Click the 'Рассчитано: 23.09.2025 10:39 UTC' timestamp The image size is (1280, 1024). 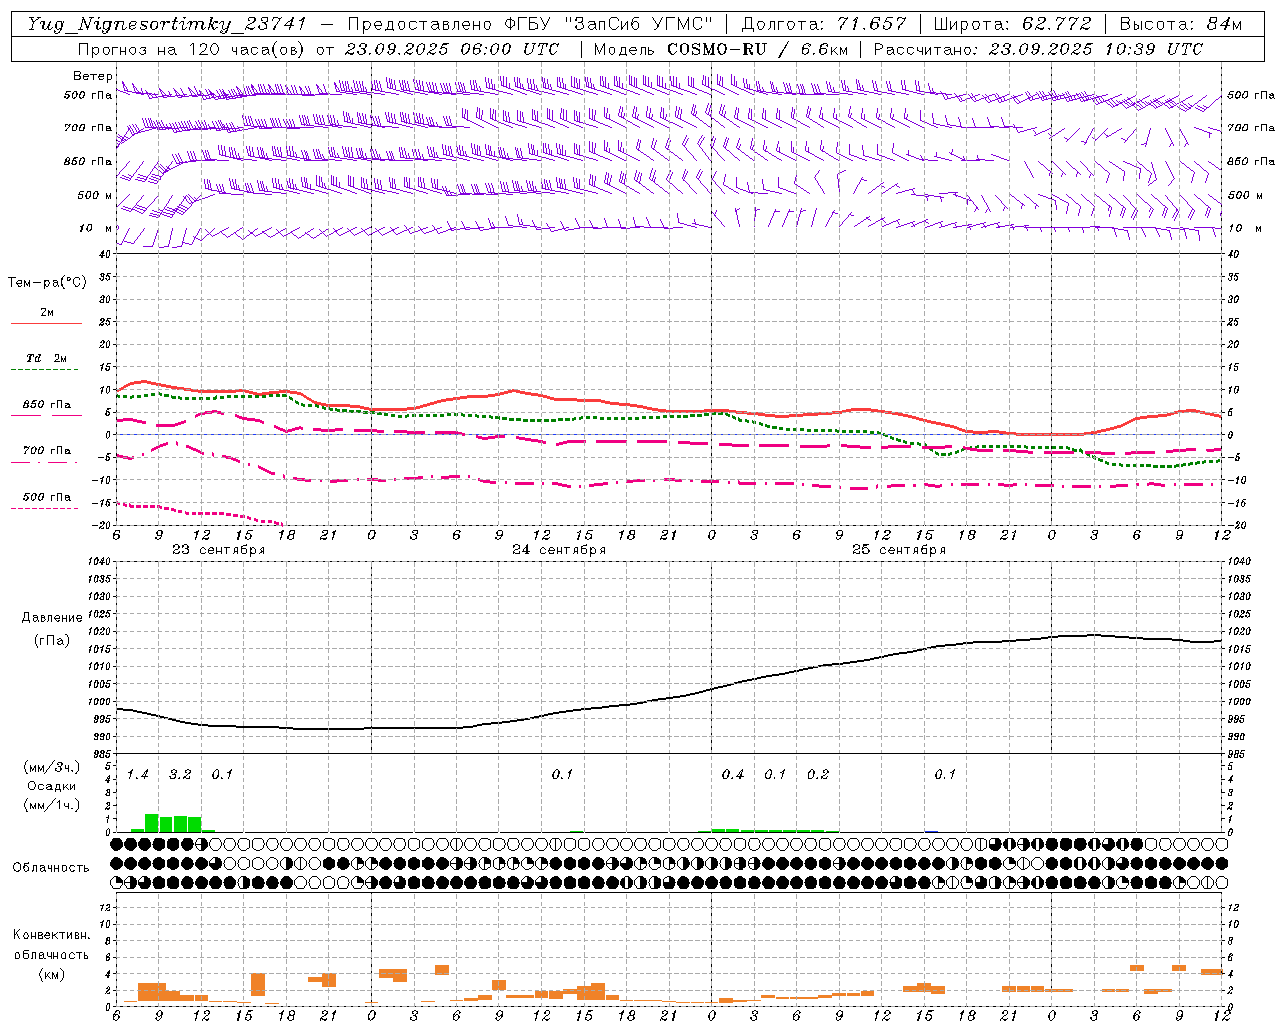1038,49
